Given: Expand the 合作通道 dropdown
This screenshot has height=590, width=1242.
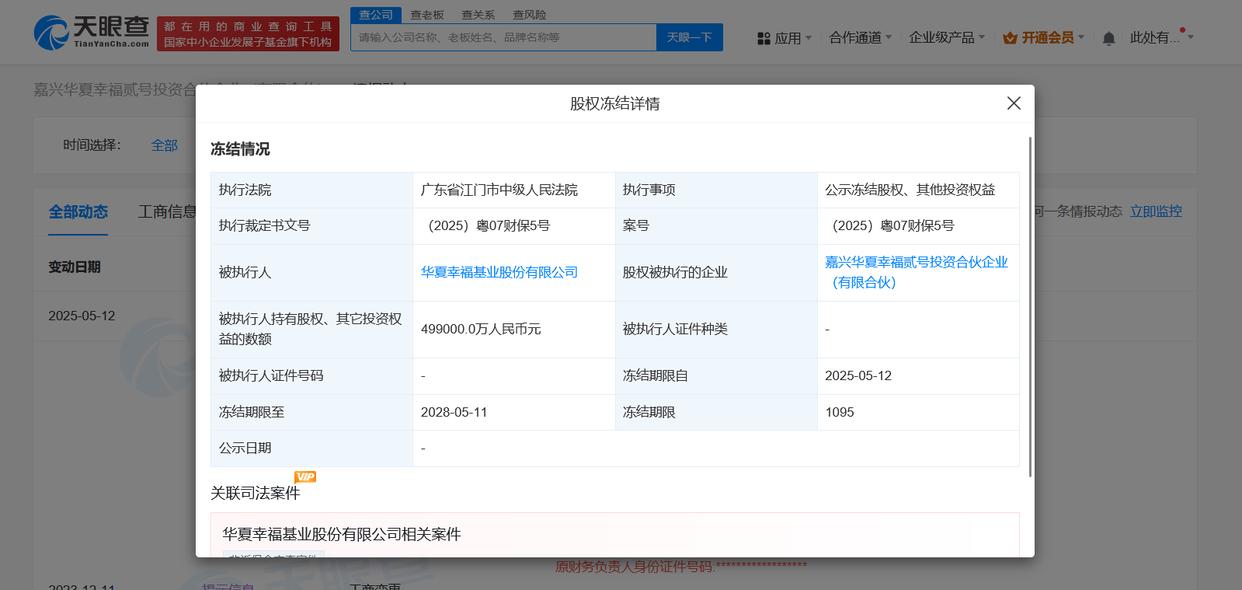Looking at the screenshot, I should pos(861,38).
